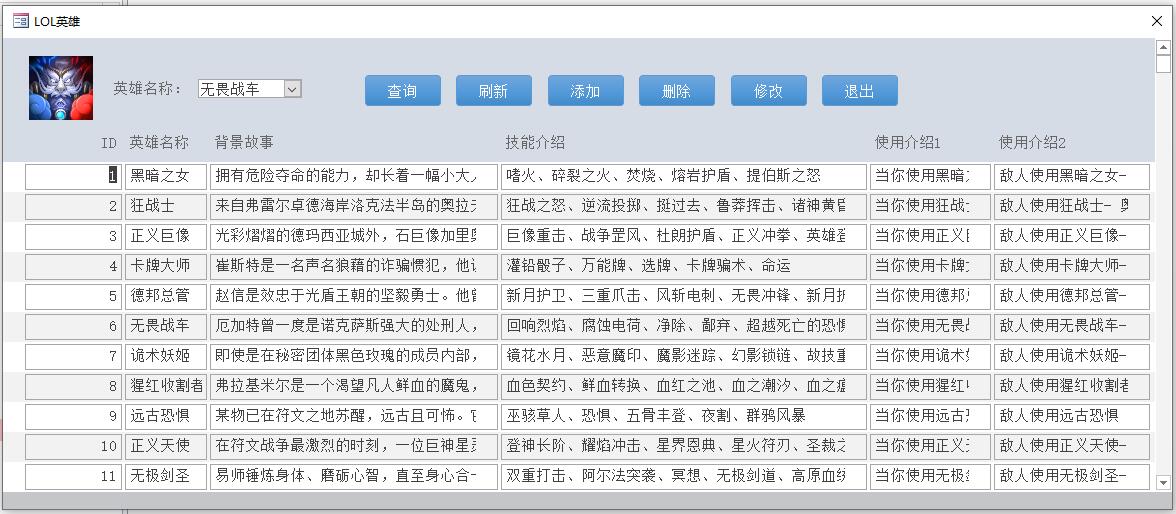Click the background story starting 厄加特曾一度
The image size is (1176, 514).
coord(354,326)
